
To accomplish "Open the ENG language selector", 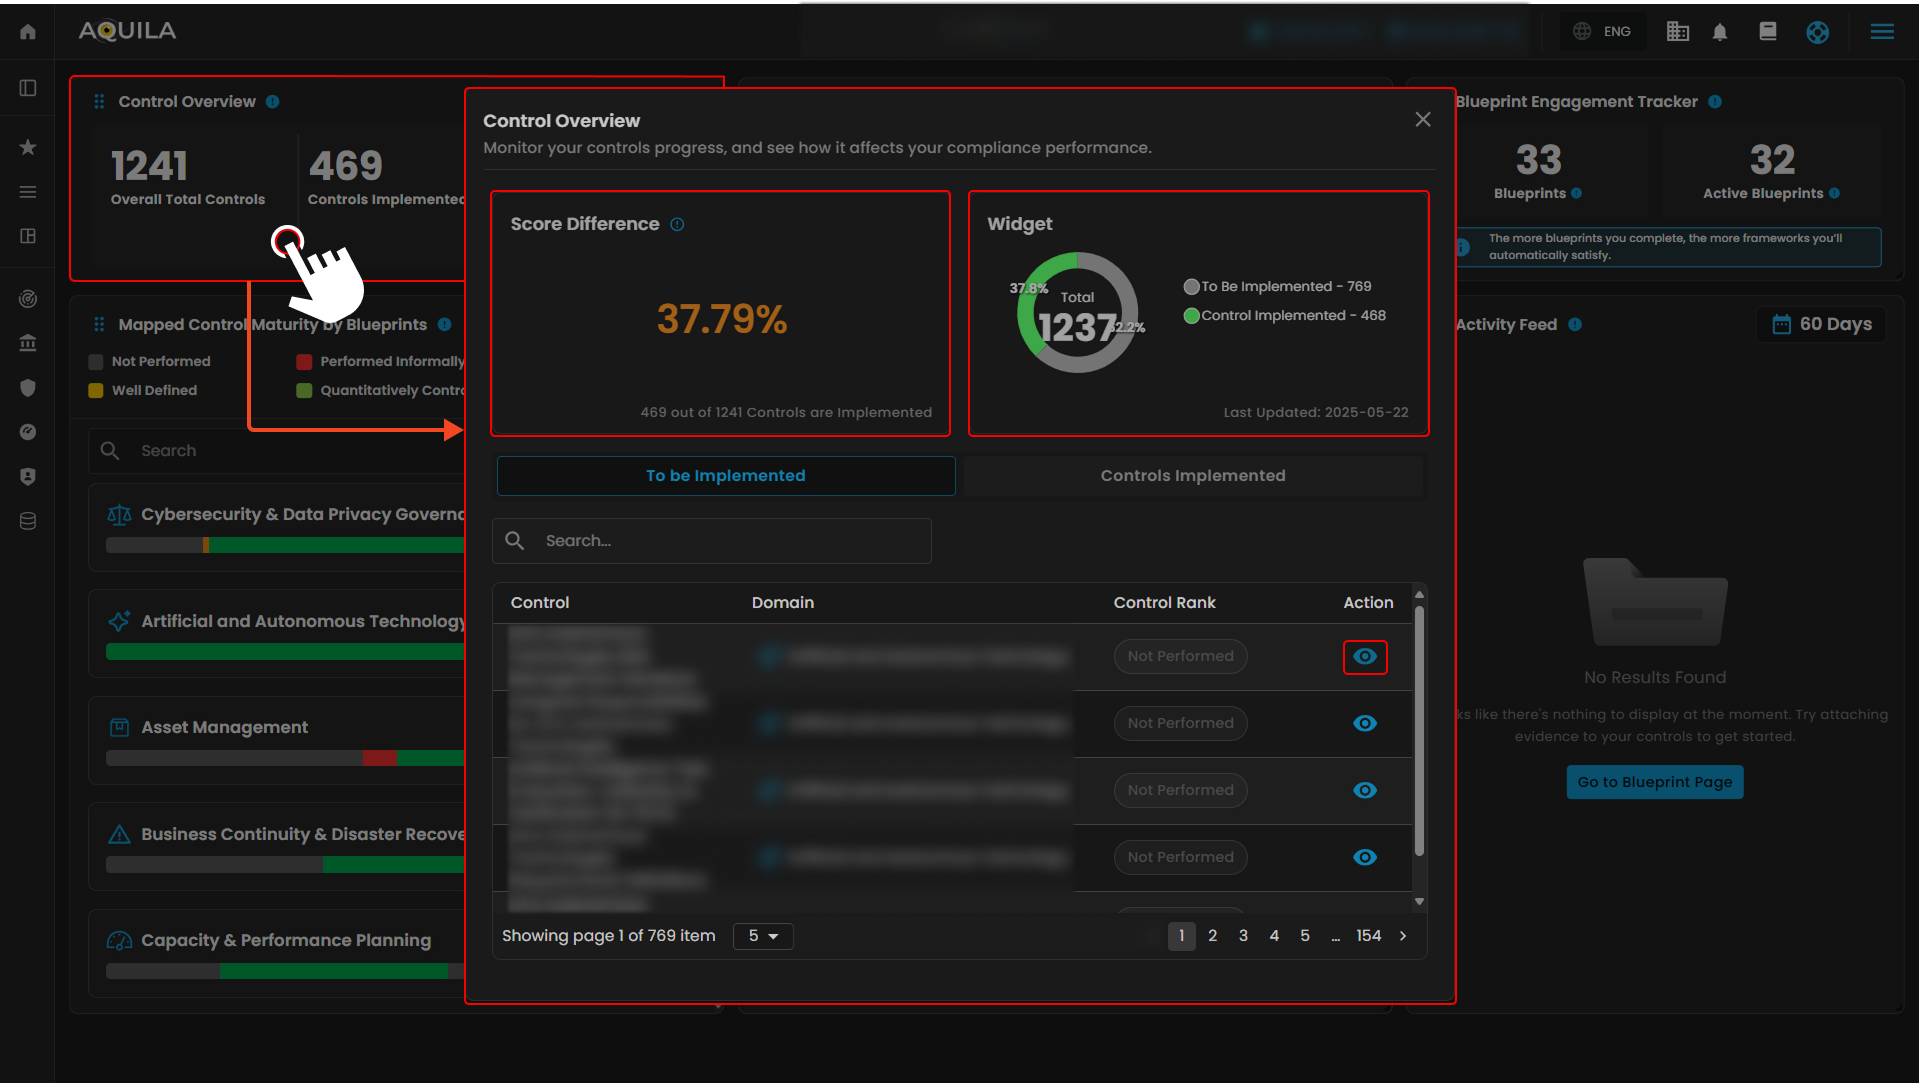I will click(x=1603, y=32).
